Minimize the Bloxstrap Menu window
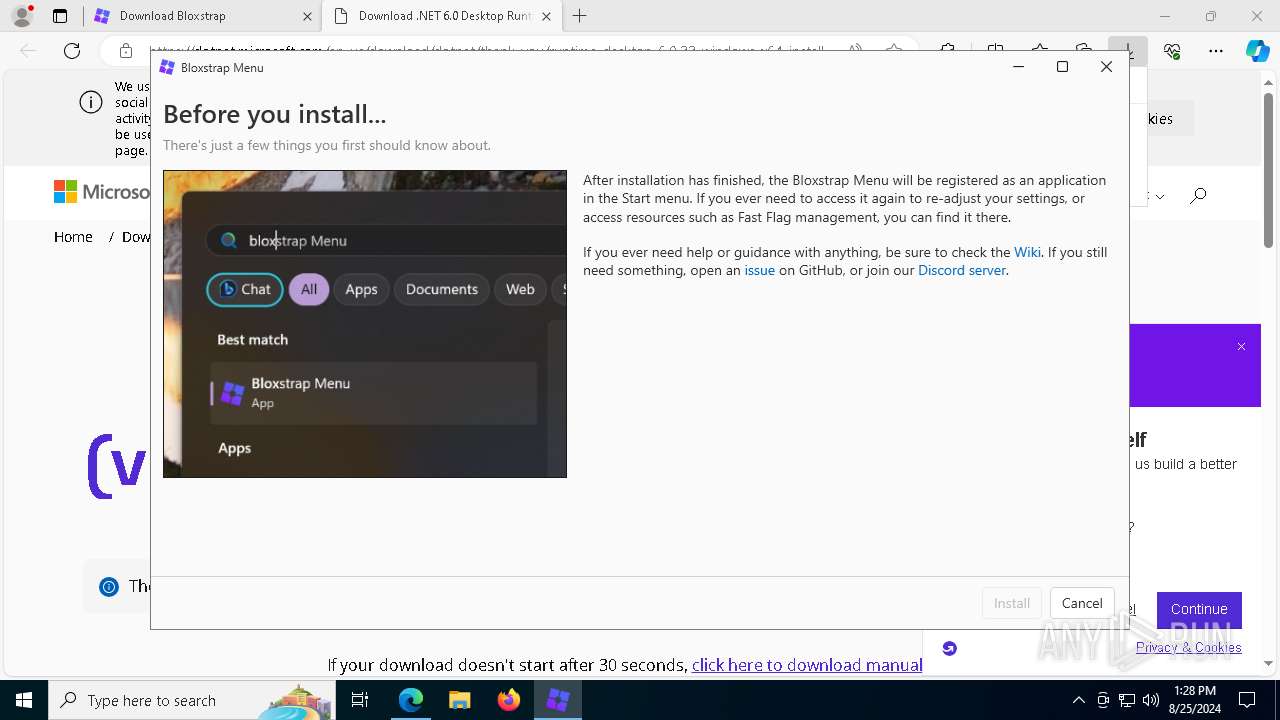The height and width of the screenshot is (720, 1280). point(1018,67)
